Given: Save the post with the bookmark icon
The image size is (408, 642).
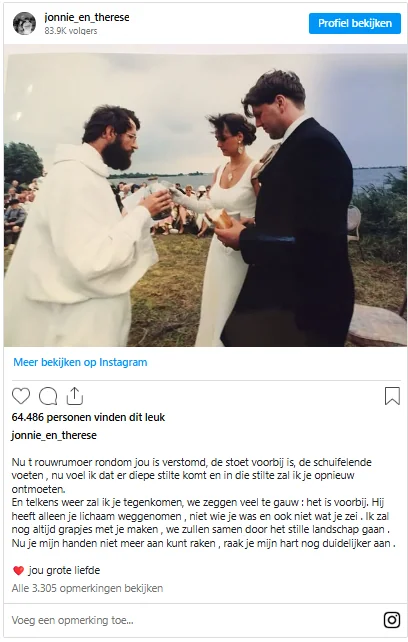Looking at the screenshot, I should [x=392, y=396].
